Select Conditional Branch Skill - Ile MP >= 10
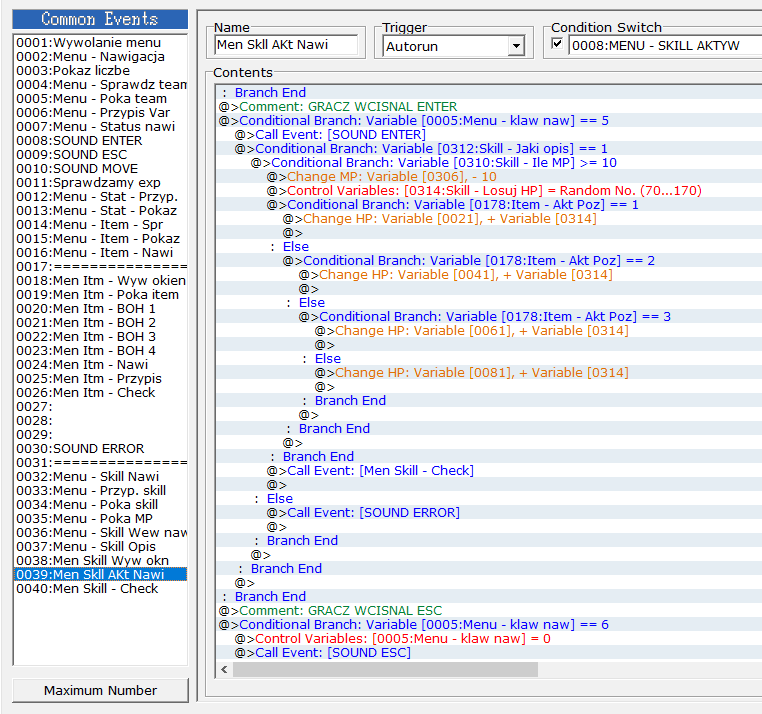The width and height of the screenshot is (762, 714). tap(489, 163)
